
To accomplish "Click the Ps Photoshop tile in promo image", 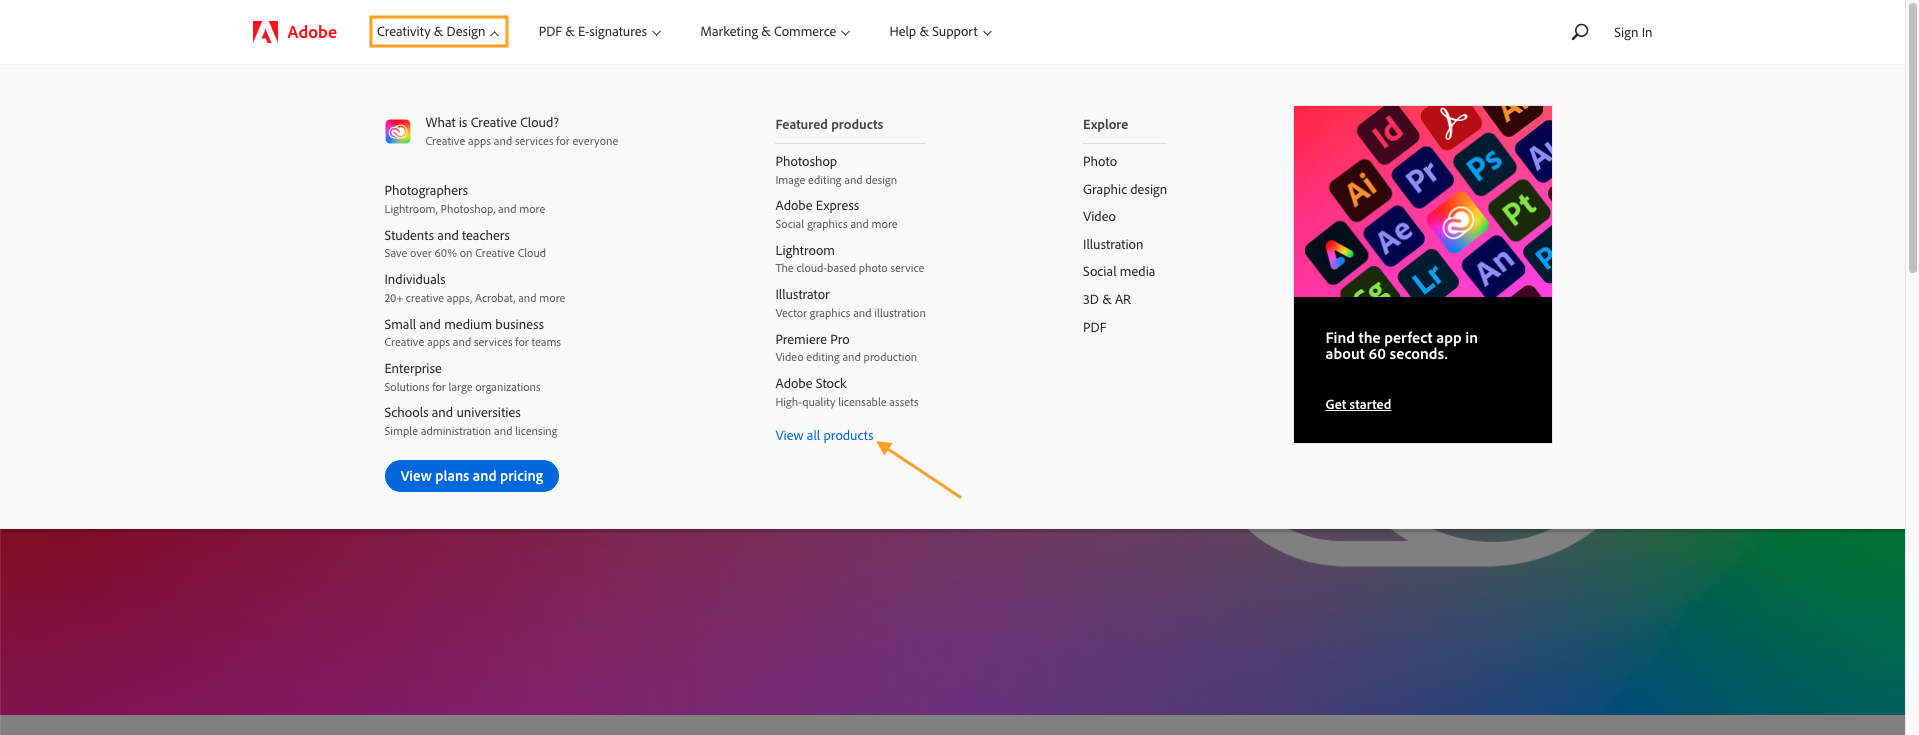I will pos(1484,164).
